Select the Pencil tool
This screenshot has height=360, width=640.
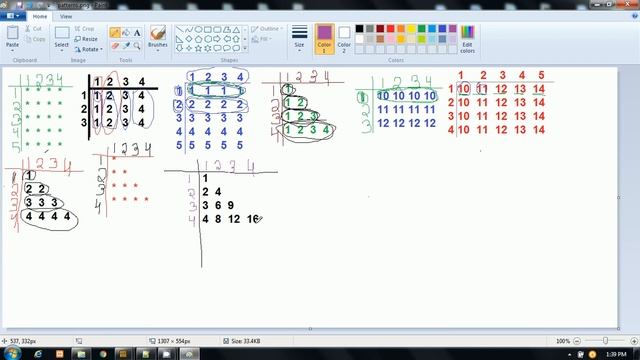[x=115, y=33]
